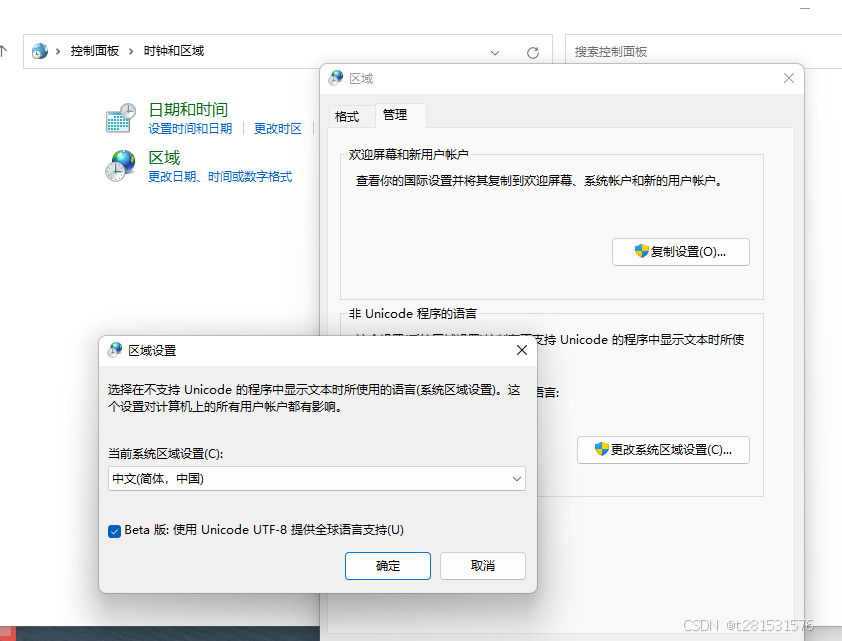Click the Control Panel globe icon in address bar
The width and height of the screenshot is (842, 641).
pos(38,51)
